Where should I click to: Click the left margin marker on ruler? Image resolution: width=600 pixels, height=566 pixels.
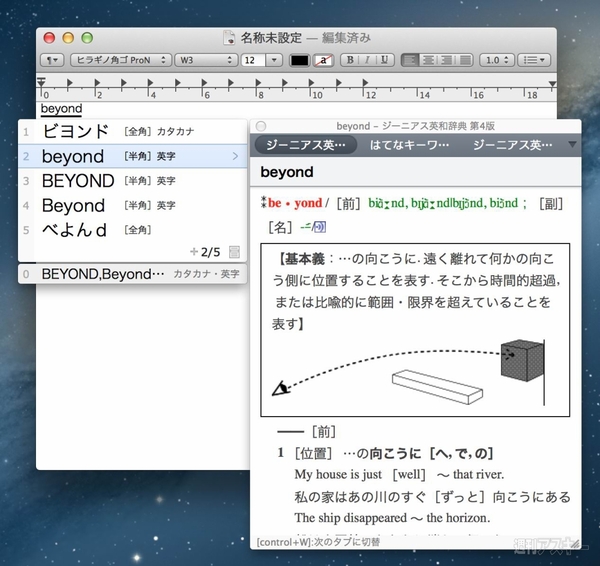(x=41, y=82)
